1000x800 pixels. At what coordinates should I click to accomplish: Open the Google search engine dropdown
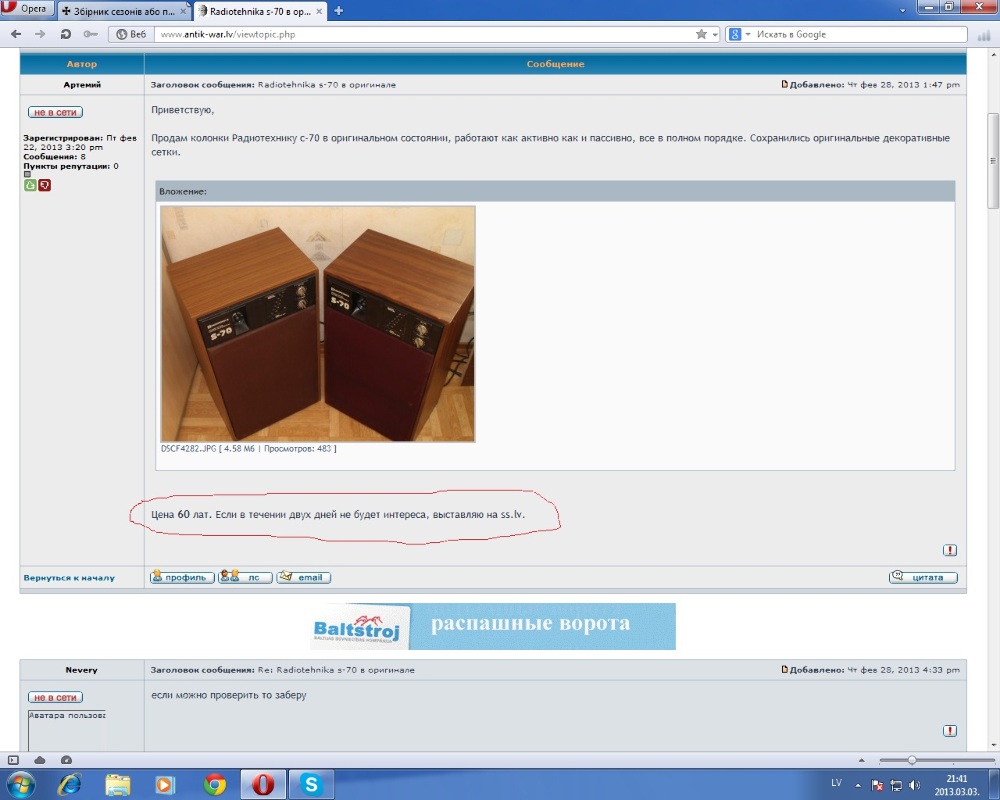740,34
